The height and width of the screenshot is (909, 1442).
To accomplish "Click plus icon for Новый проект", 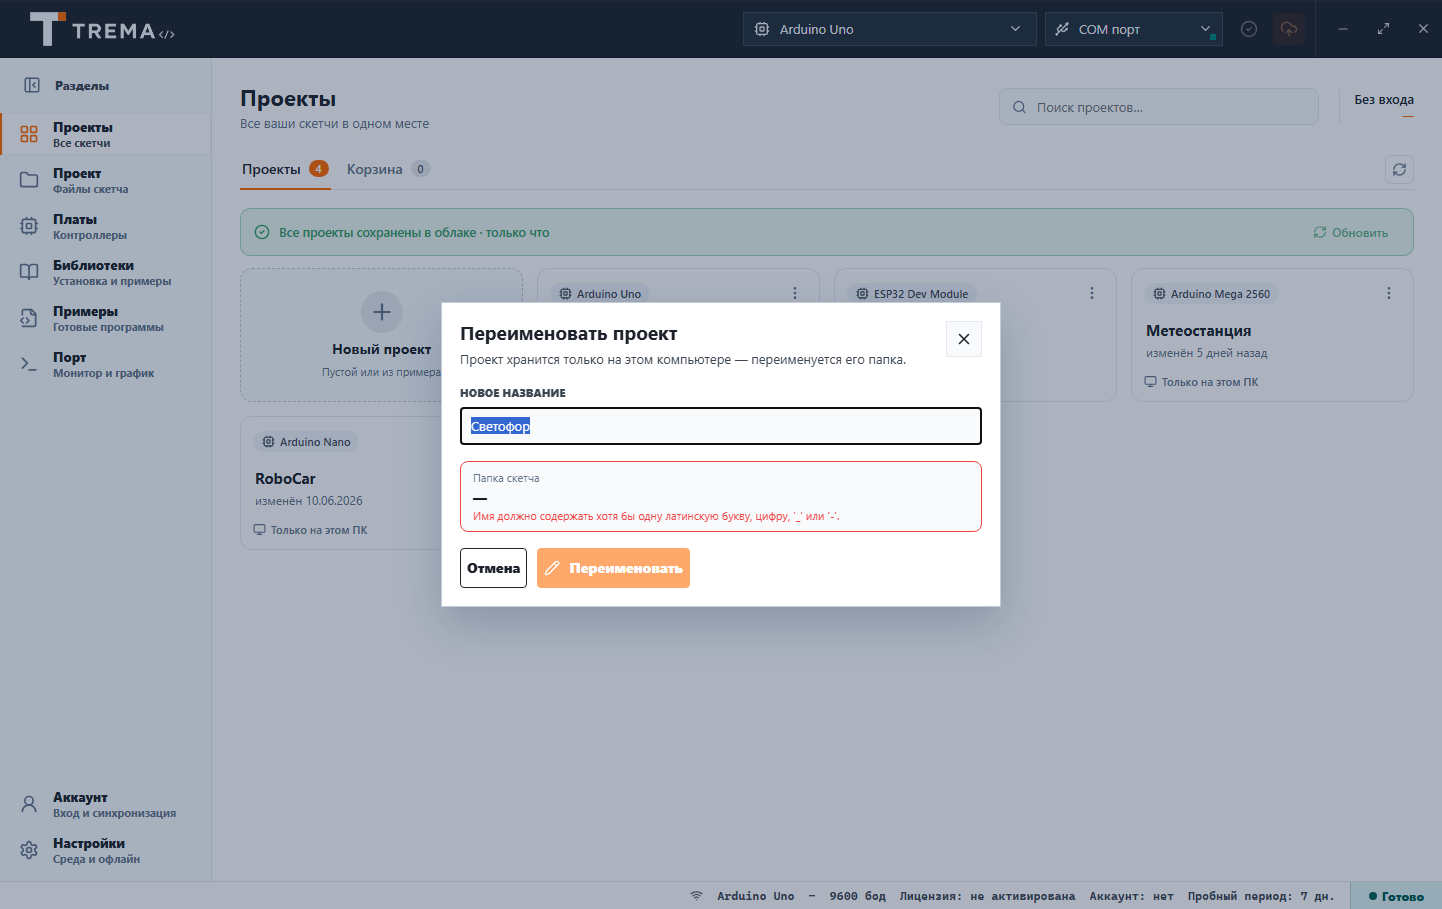I will (x=382, y=312).
